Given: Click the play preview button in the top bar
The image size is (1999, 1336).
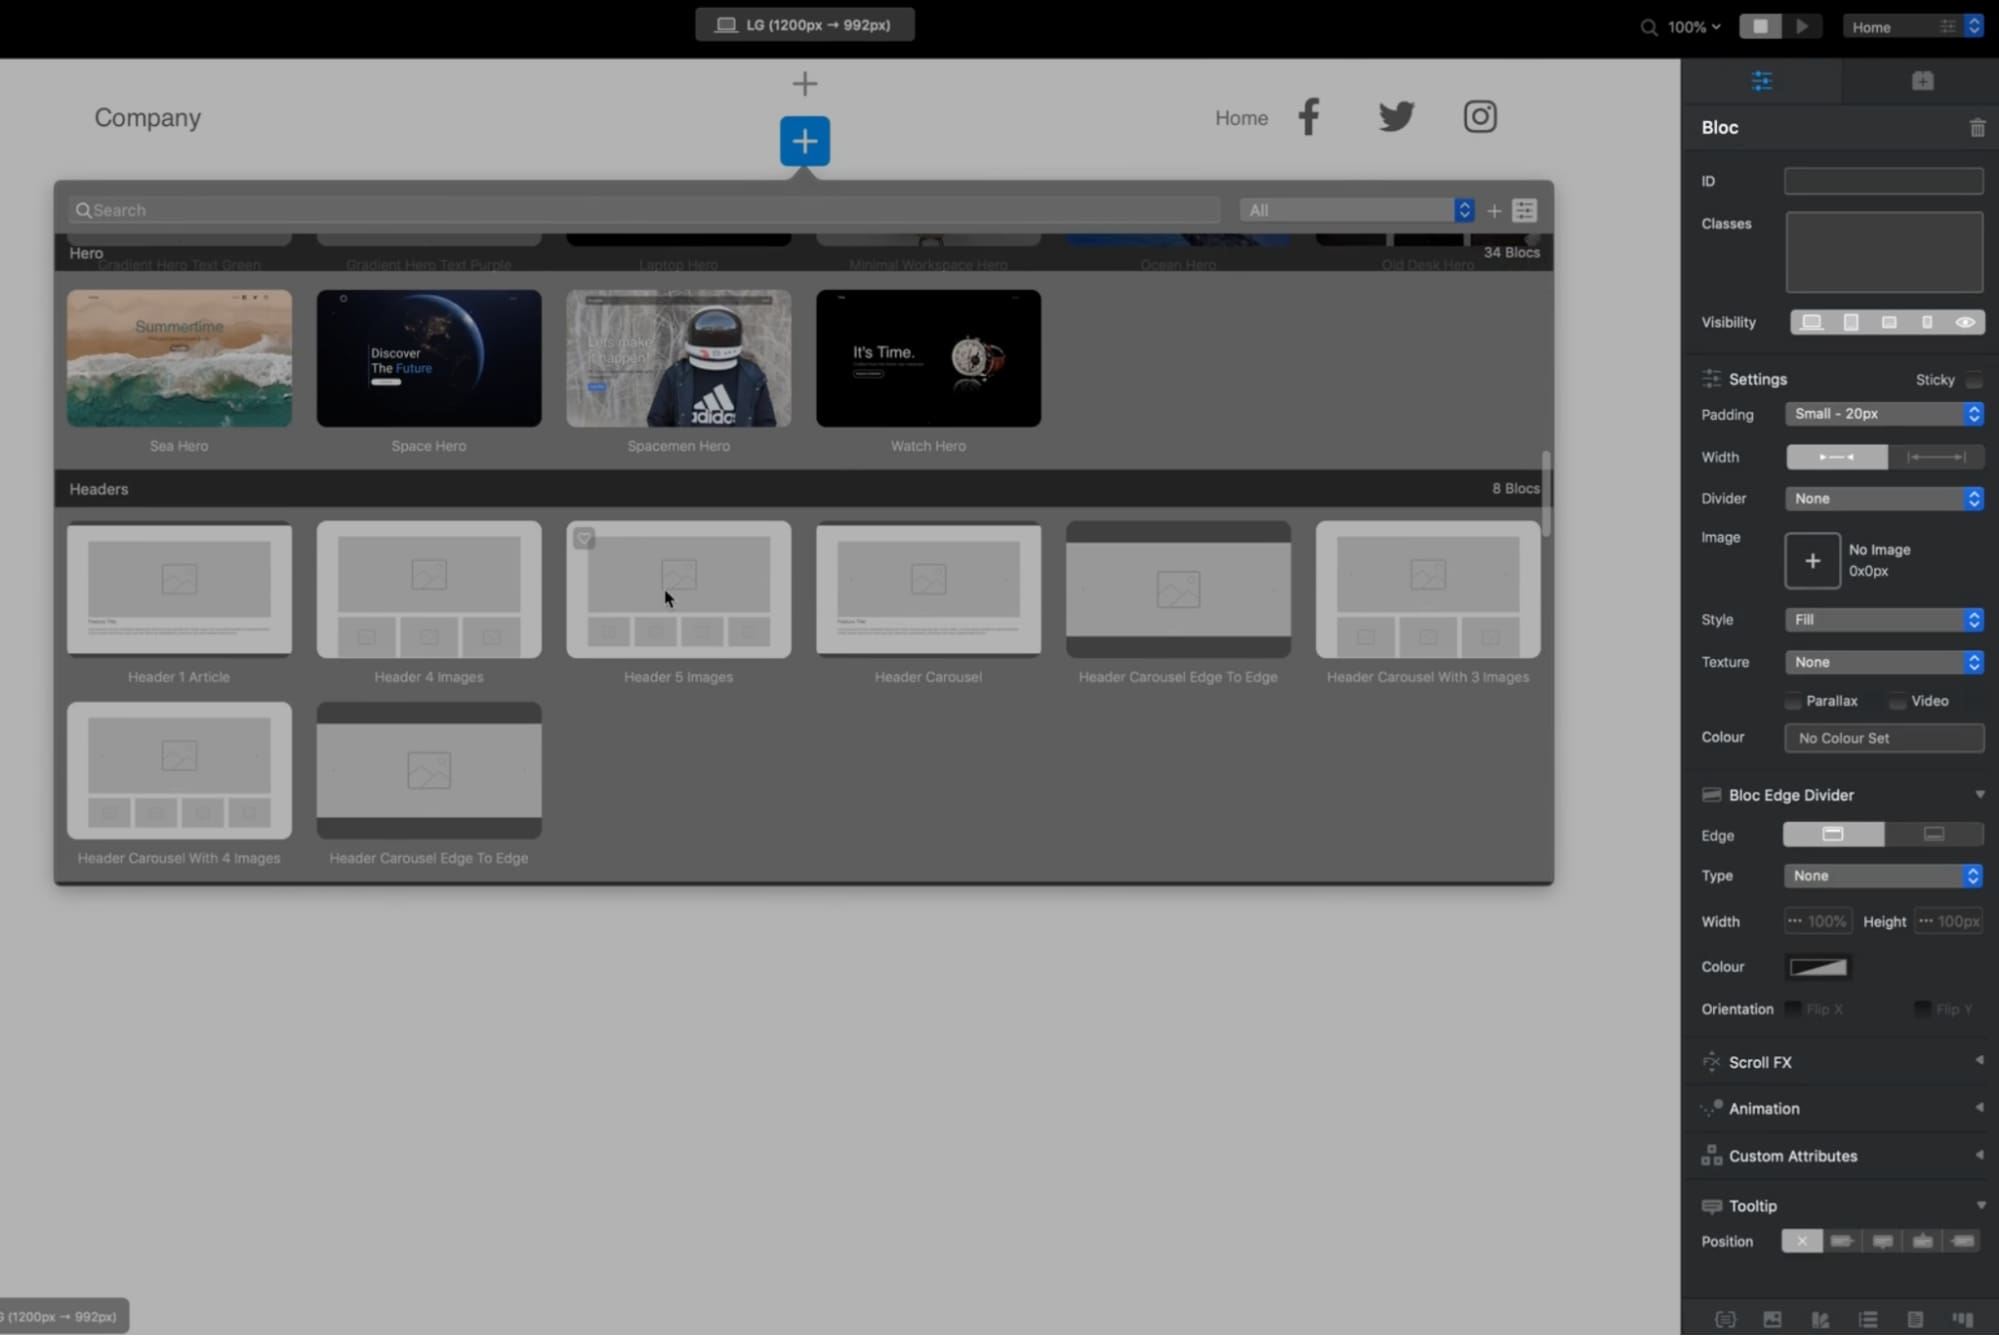Looking at the screenshot, I should pyautogui.click(x=1802, y=27).
